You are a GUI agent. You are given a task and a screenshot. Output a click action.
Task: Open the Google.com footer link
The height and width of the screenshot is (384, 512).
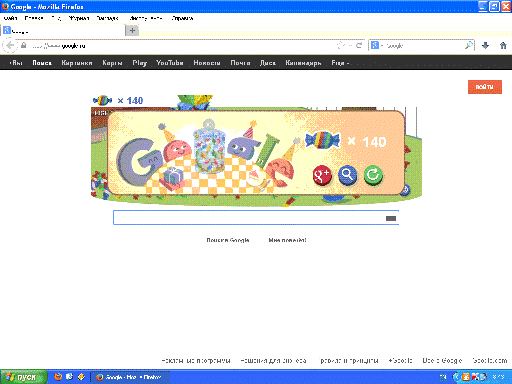click(x=490, y=360)
